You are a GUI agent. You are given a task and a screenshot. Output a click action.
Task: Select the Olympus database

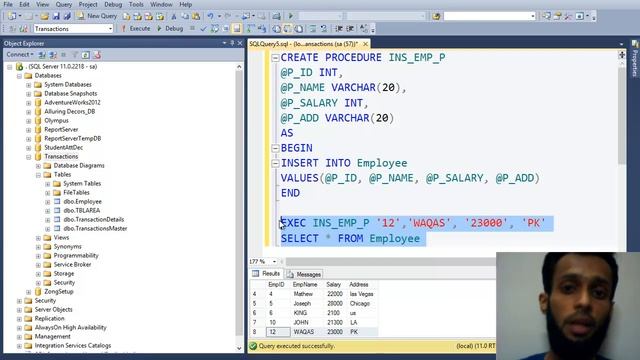click(x=56, y=121)
